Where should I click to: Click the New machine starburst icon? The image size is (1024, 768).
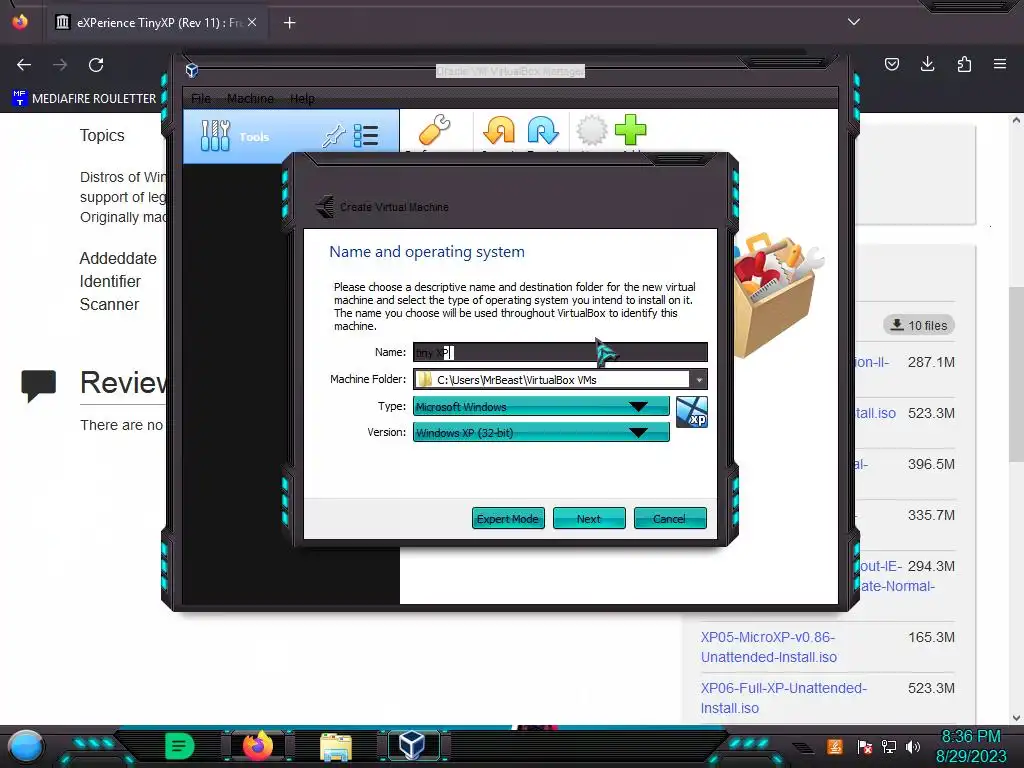592,129
